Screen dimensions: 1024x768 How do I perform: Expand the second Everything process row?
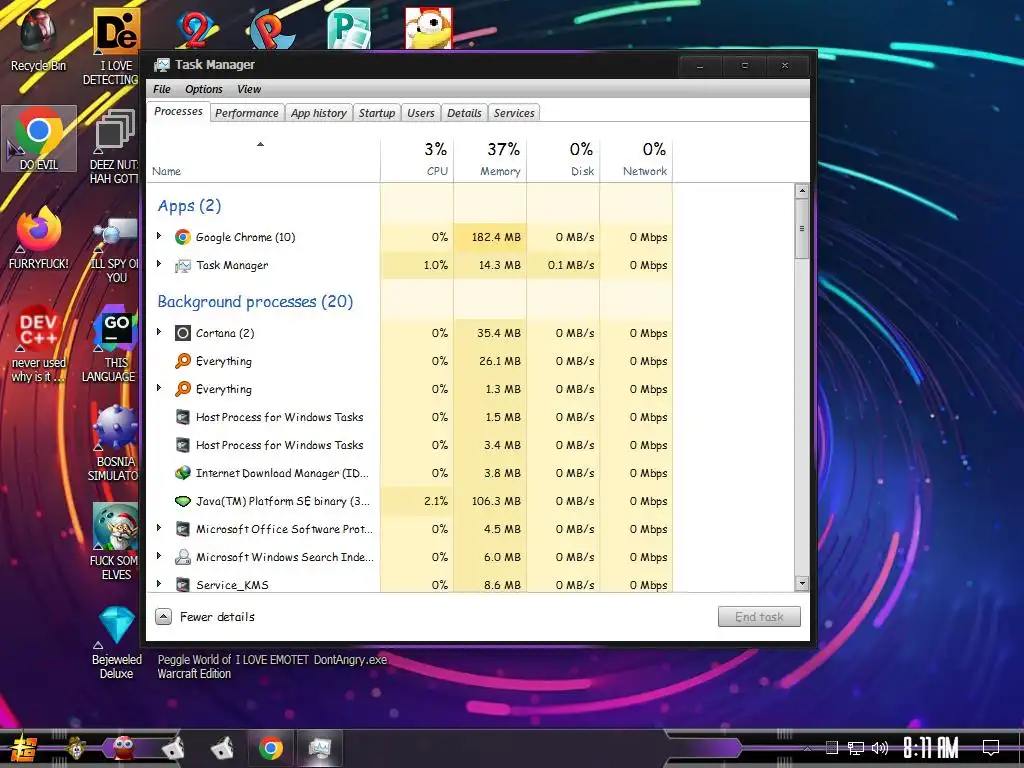tap(159, 388)
